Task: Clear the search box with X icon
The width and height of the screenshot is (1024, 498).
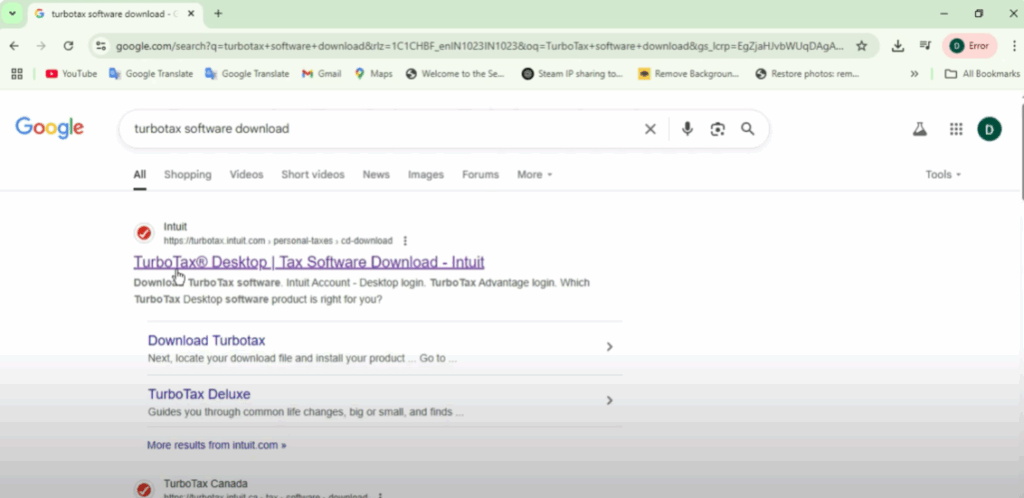Action: pyautogui.click(x=650, y=129)
